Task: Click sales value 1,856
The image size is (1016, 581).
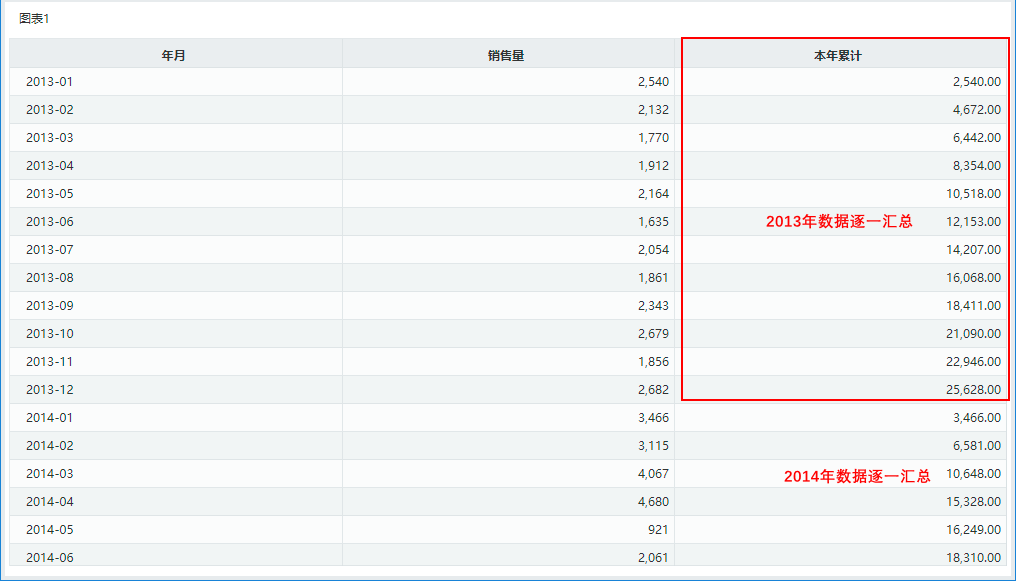Action: 653,361
